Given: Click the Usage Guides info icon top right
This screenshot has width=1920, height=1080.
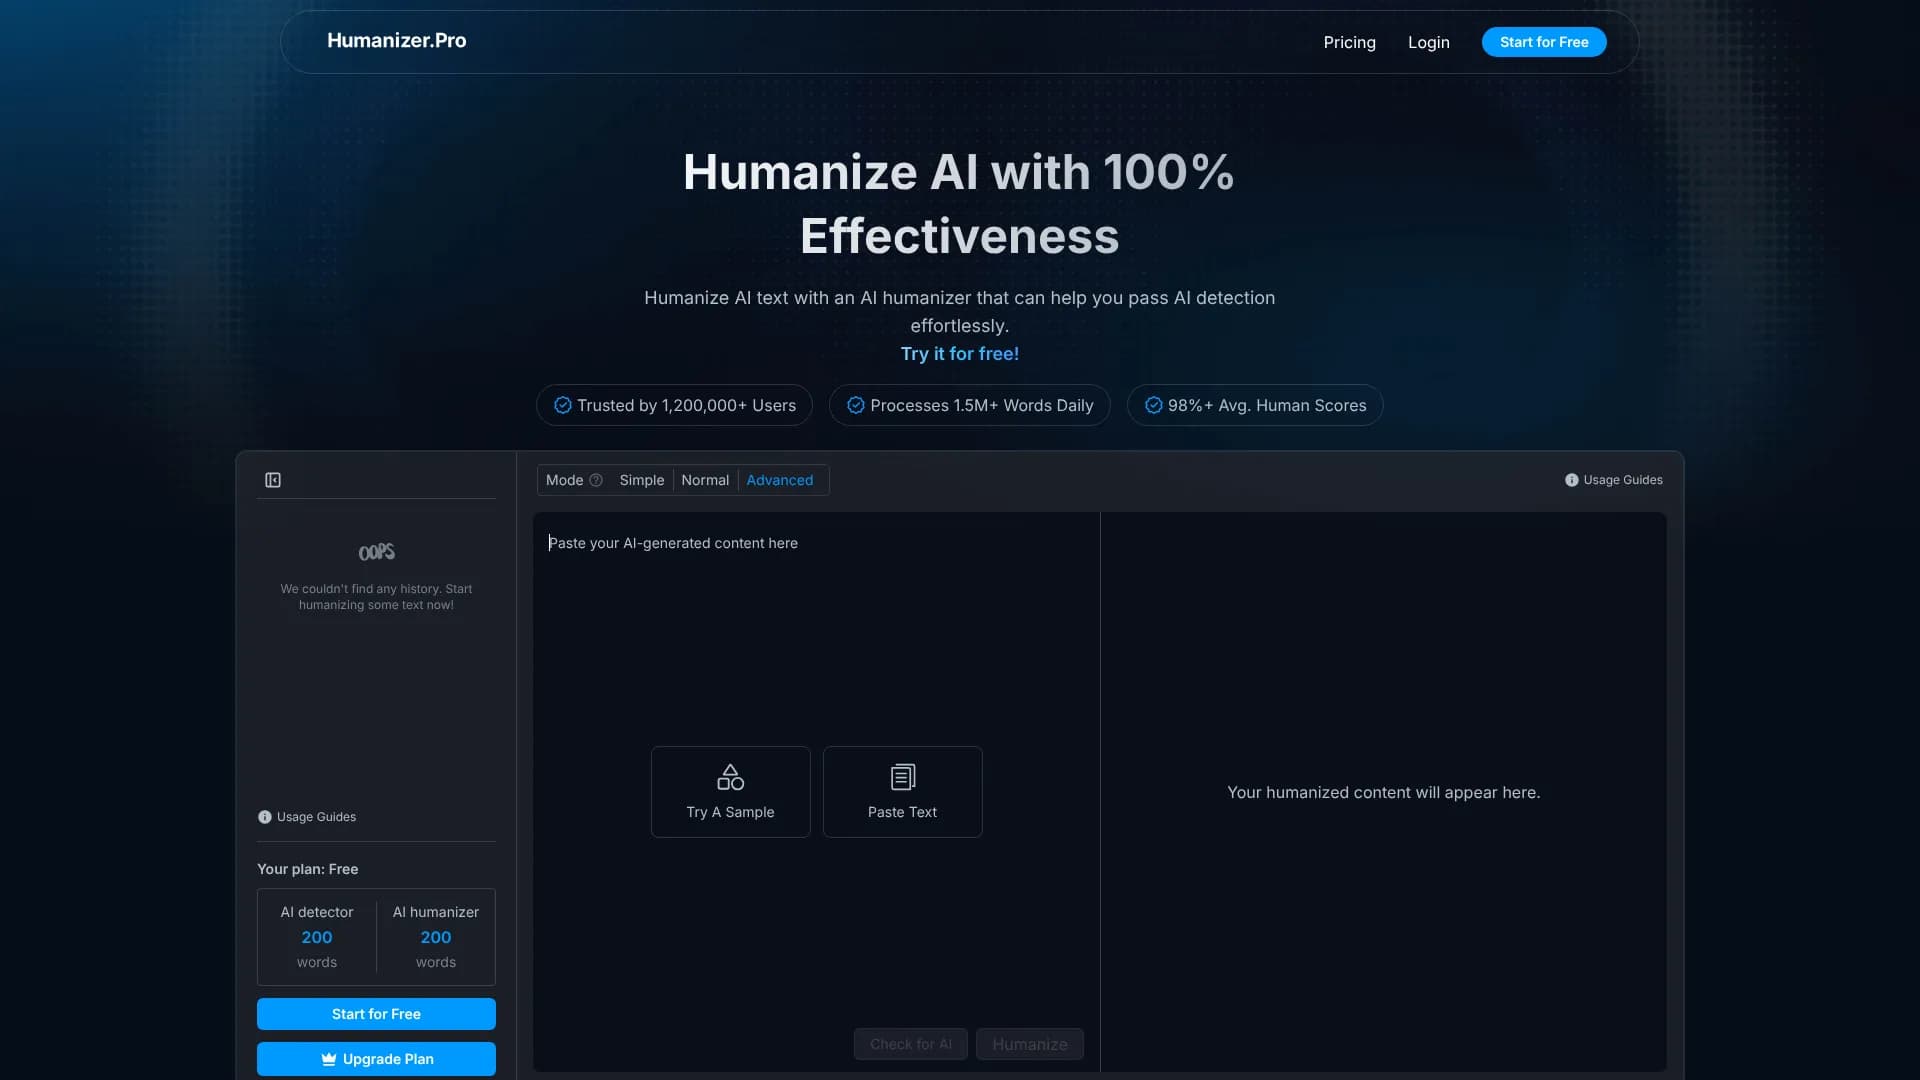Looking at the screenshot, I should pyautogui.click(x=1571, y=480).
